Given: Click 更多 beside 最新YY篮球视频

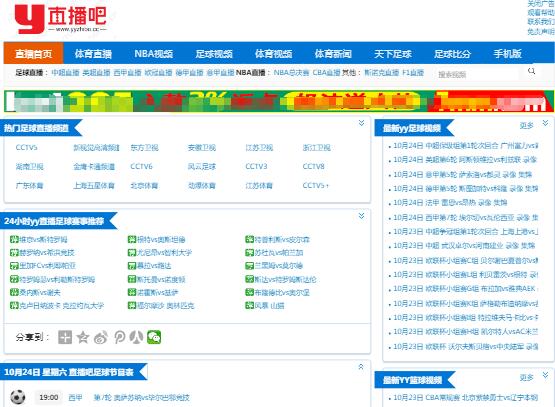Looking at the screenshot, I should pos(526,378).
